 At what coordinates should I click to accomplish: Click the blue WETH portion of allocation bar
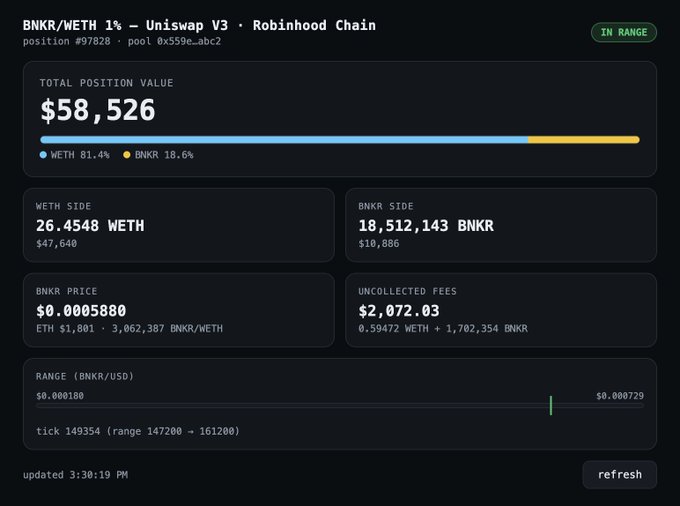284,140
